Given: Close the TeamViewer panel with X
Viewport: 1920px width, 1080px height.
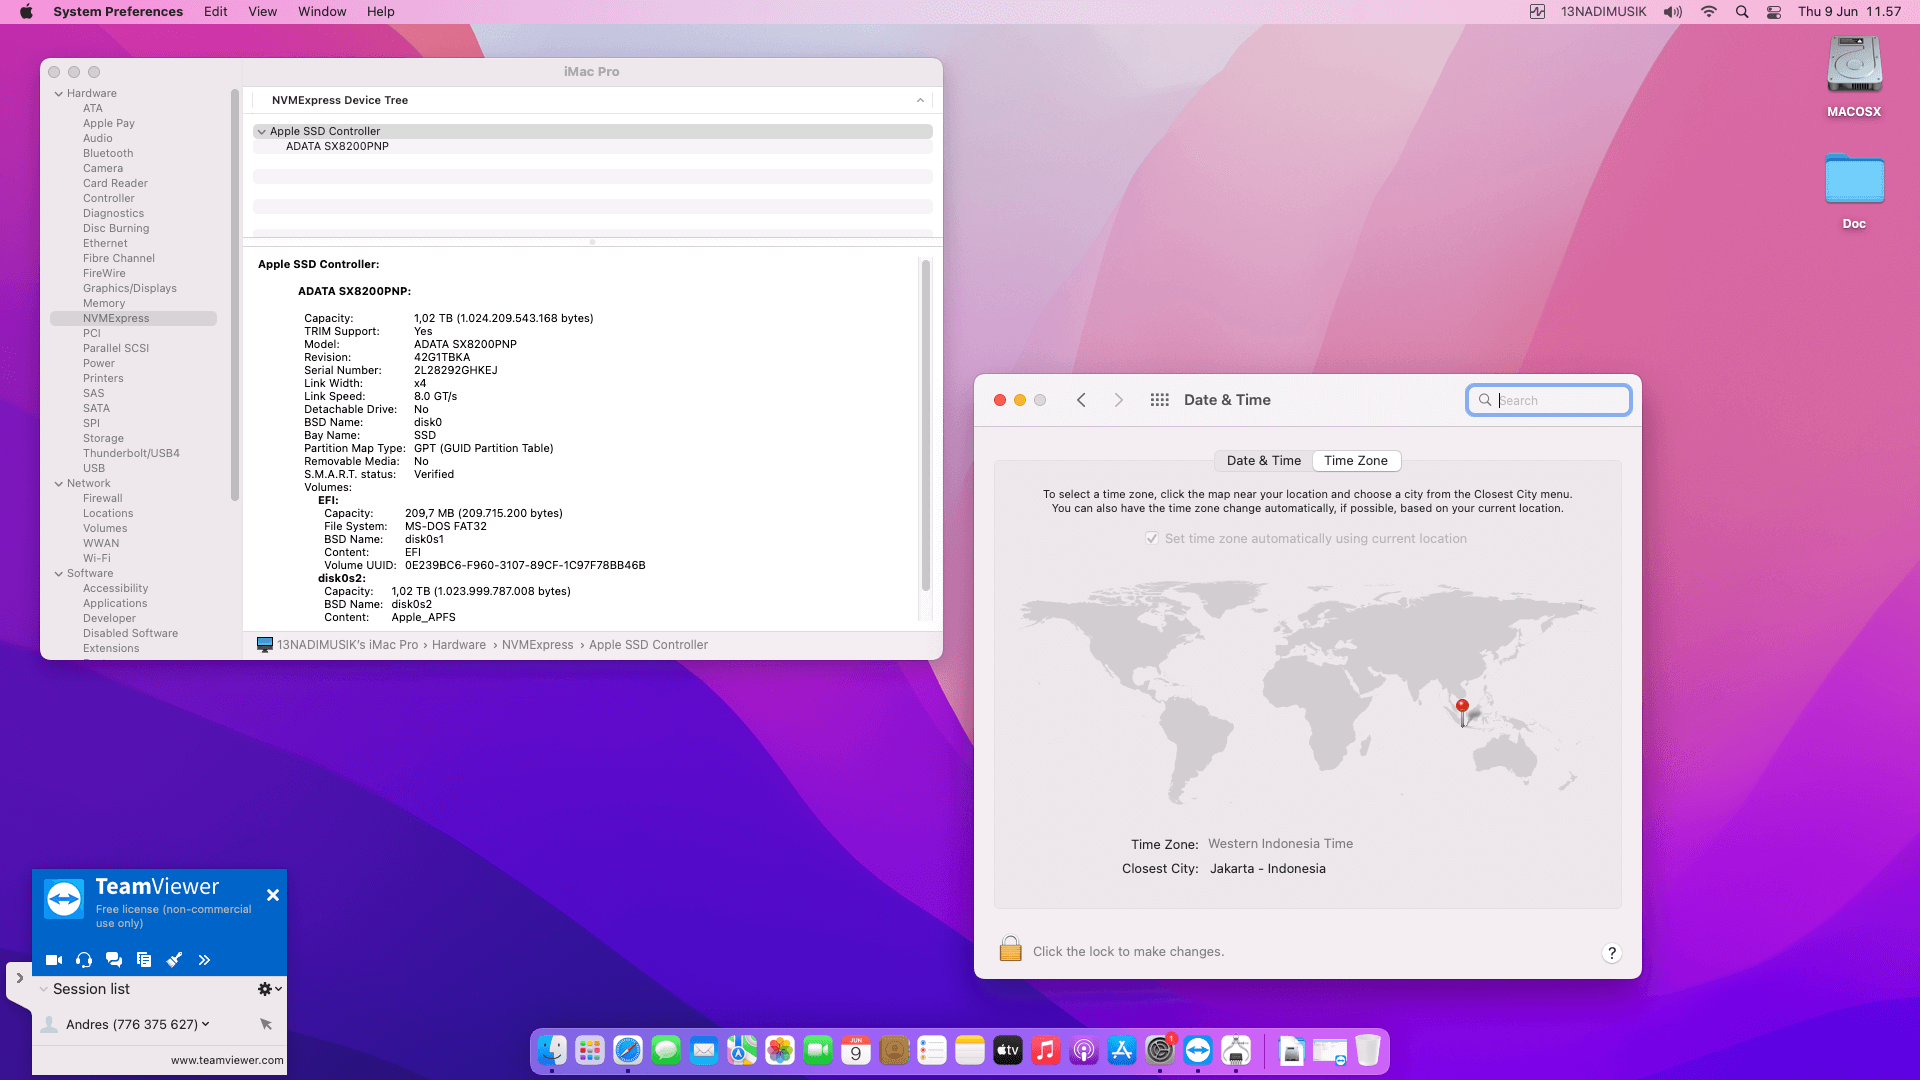Looking at the screenshot, I should point(273,895).
